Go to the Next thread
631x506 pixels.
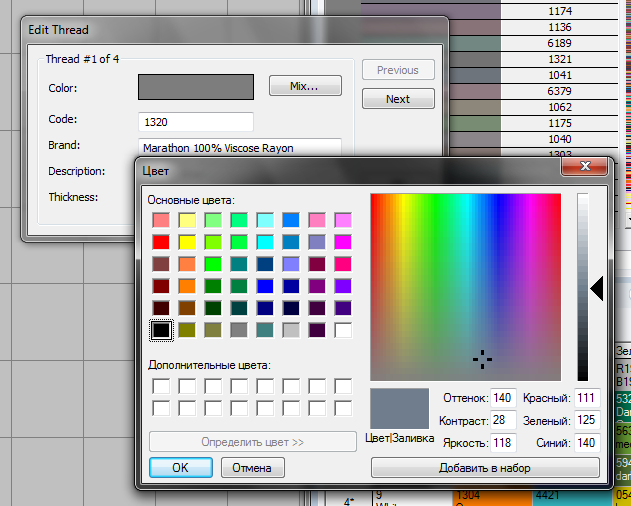pyautogui.click(x=397, y=99)
